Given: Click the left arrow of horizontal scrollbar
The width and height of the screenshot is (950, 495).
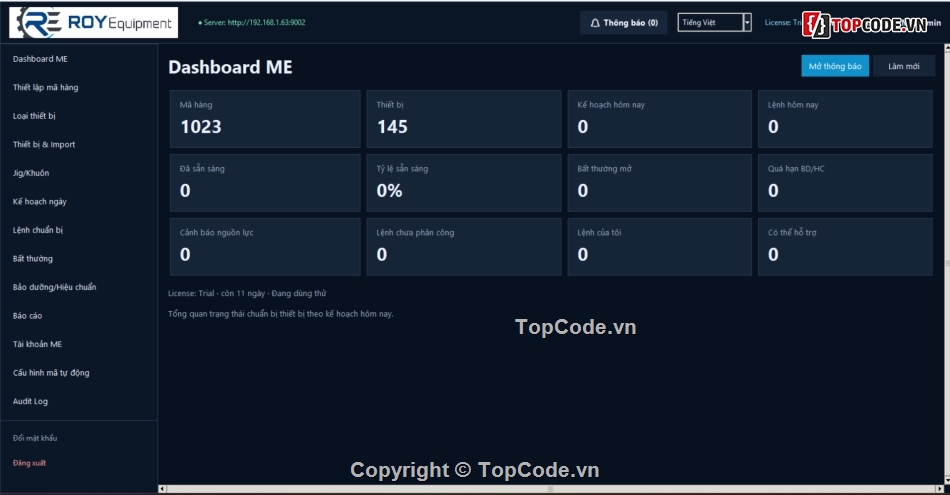Looking at the screenshot, I should click(162, 488).
